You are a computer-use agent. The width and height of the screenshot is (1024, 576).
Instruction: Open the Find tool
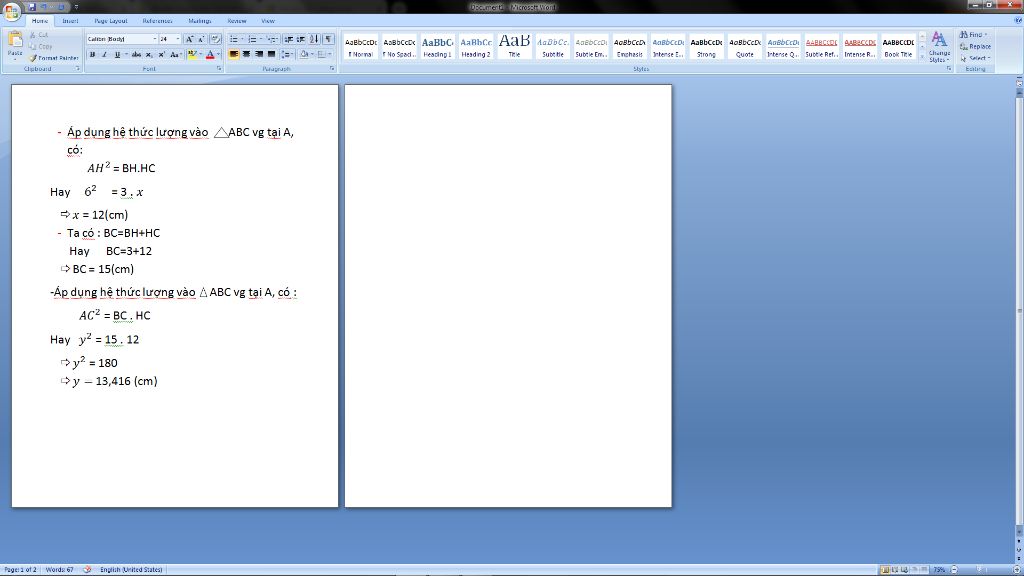974,35
